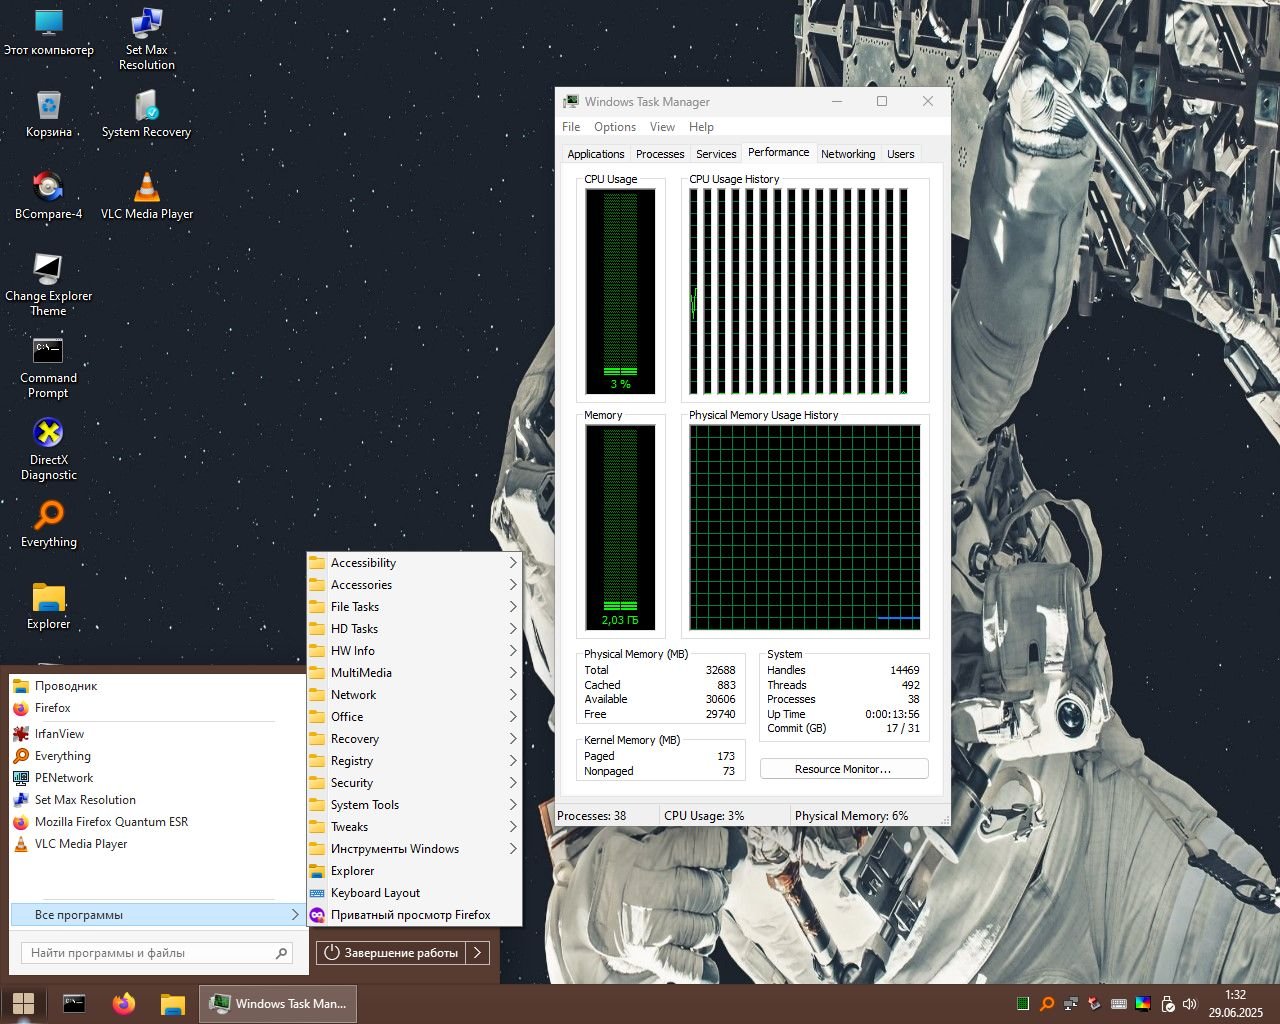Open shutdown options arrow next to Завершение работы
This screenshot has height=1024, width=1280.
pyautogui.click(x=478, y=953)
